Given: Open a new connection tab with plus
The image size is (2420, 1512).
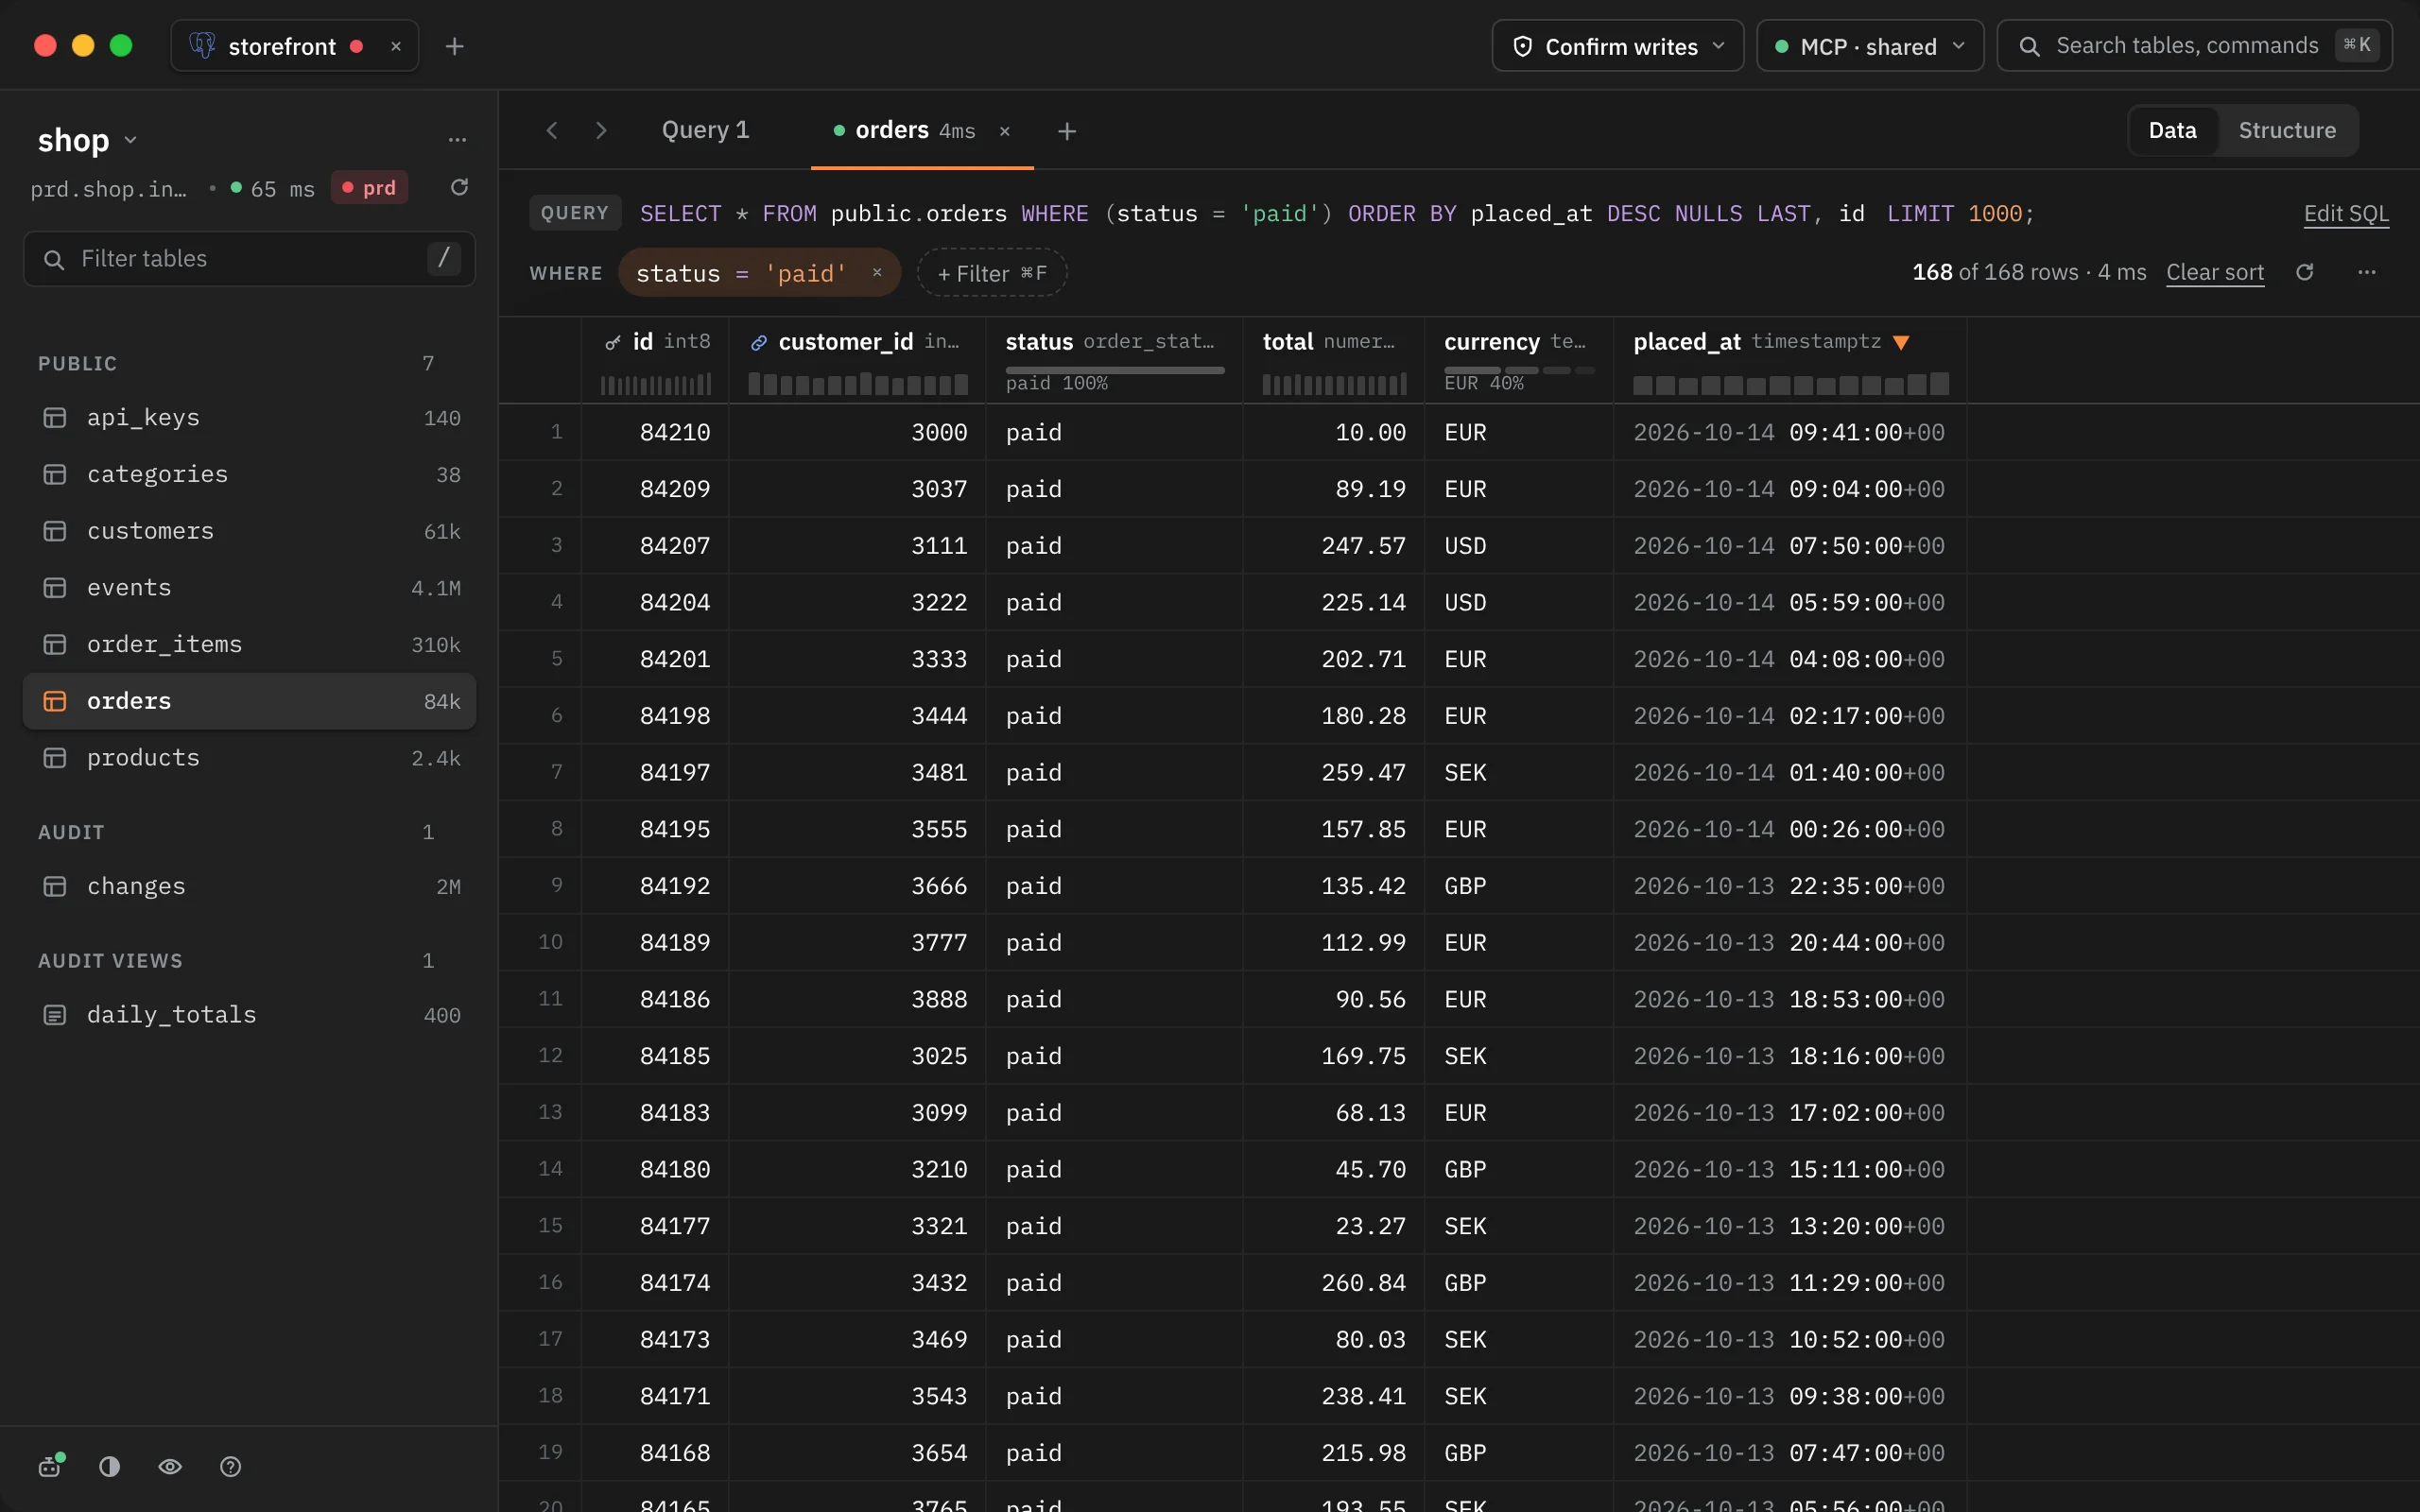Looking at the screenshot, I should tap(454, 46).
